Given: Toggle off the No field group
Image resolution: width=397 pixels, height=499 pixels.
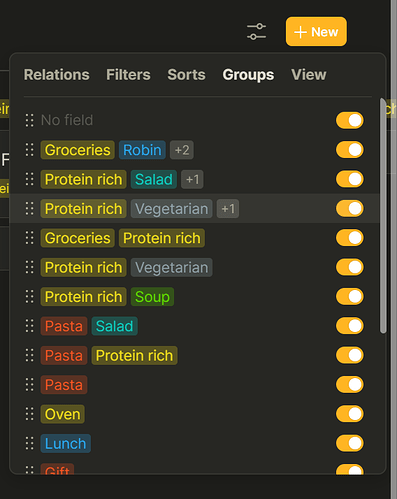Looking at the screenshot, I should click(350, 120).
